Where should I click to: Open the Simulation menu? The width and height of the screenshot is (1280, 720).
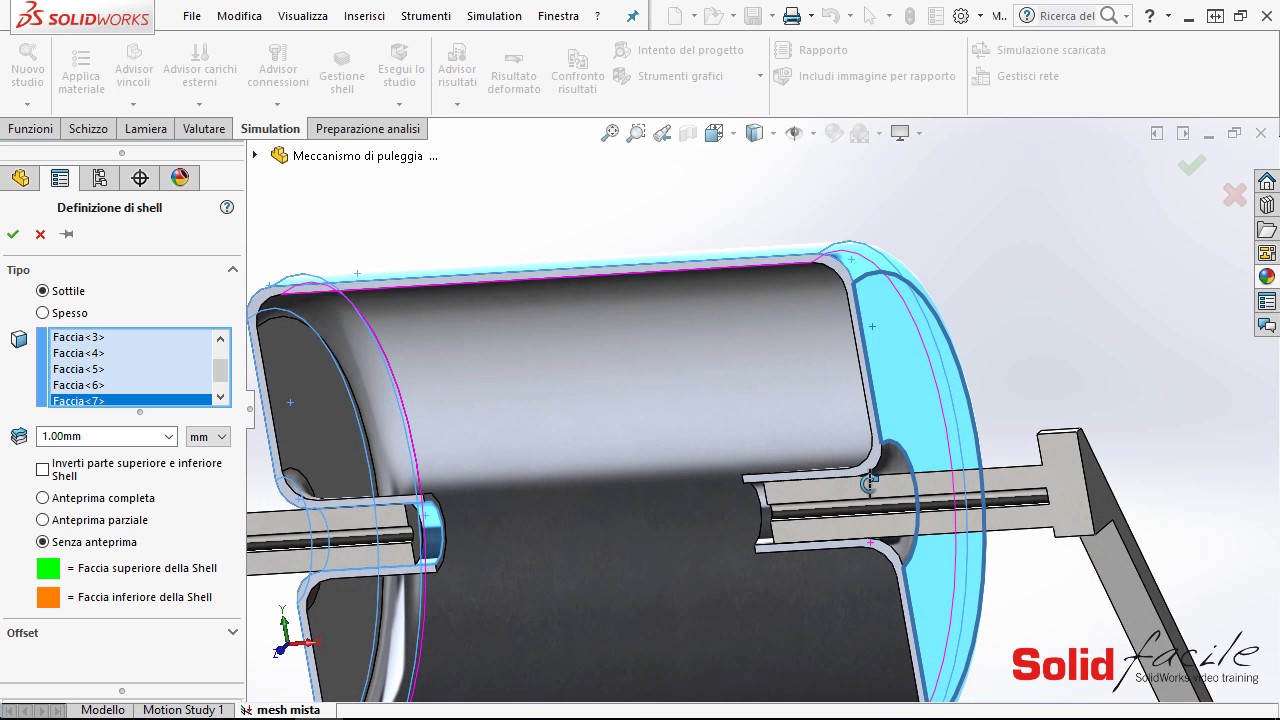click(x=494, y=16)
